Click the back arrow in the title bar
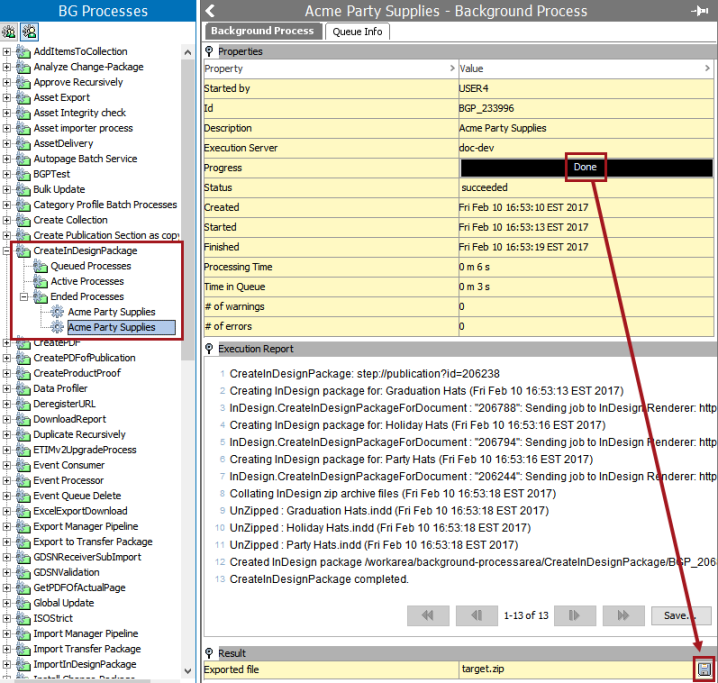This screenshot has height=683, width=718. [x=210, y=11]
